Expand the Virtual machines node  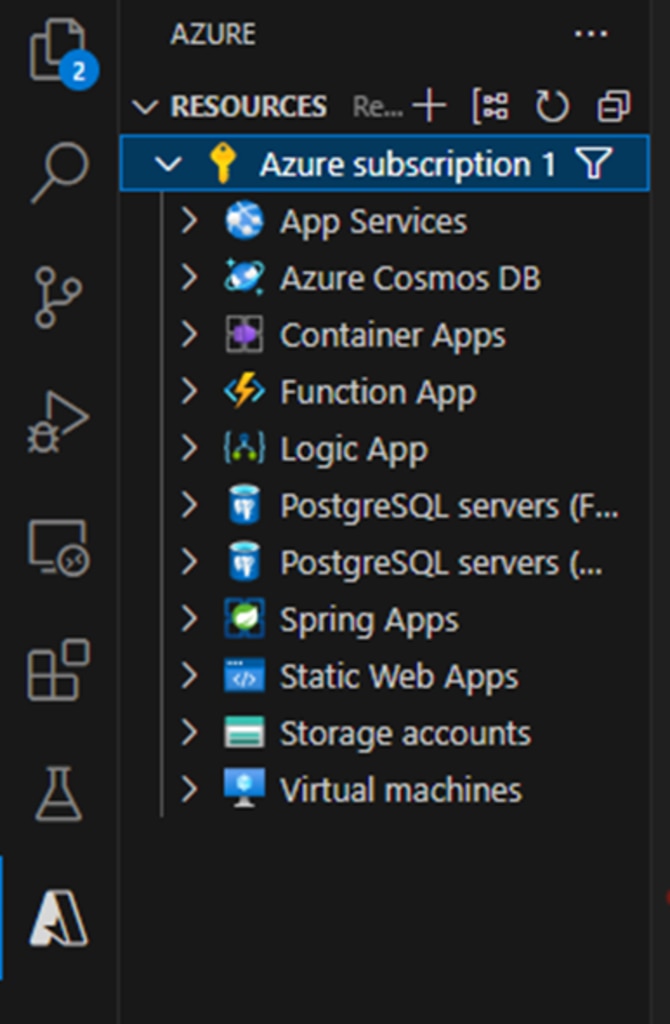click(x=189, y=789)
